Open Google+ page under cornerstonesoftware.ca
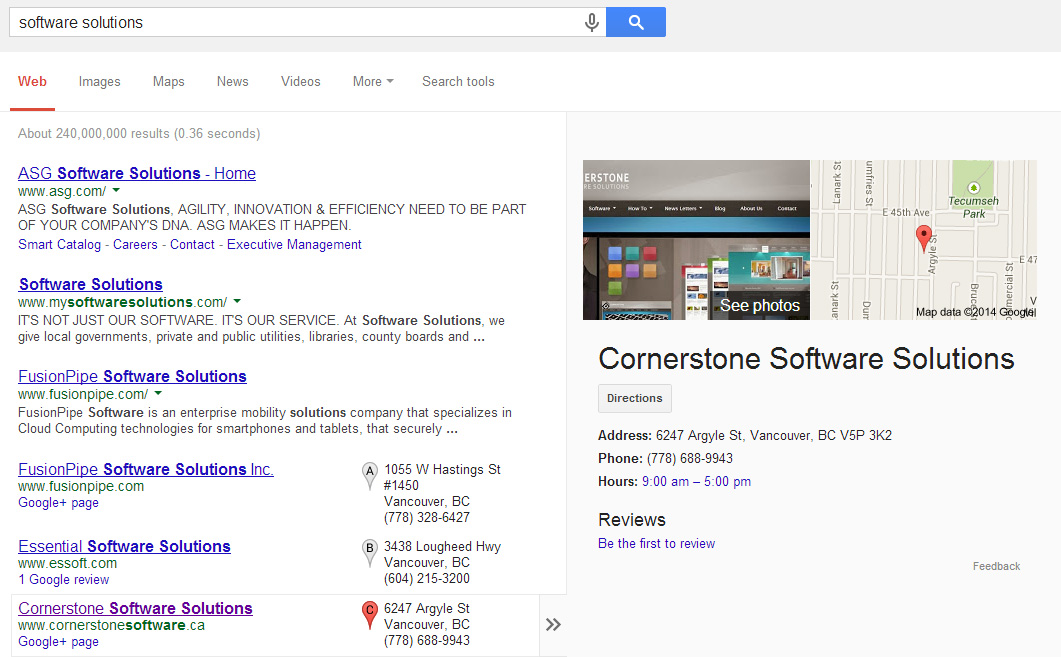1061x657 pixels. click(58, 641)
